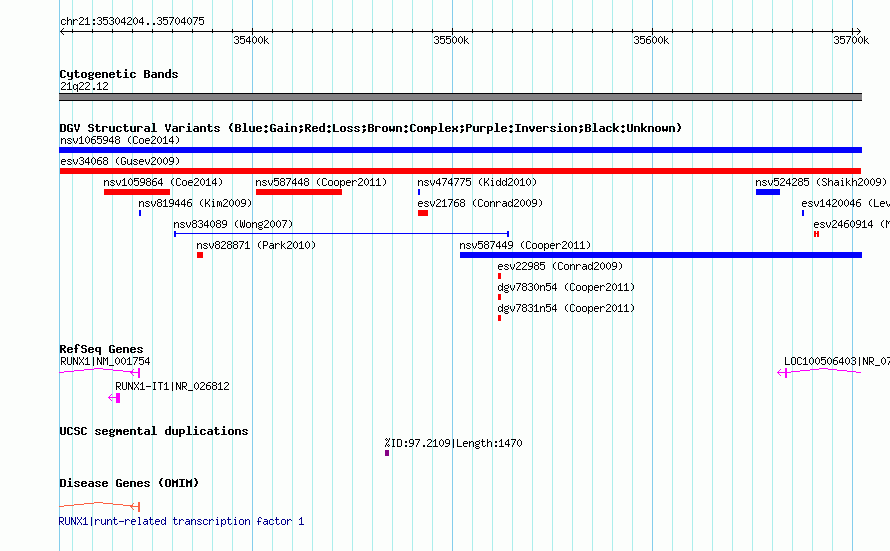Click the nsv834089 thin blue span line
Viewport: 890px width, 551px height.
tap(341, 234)
